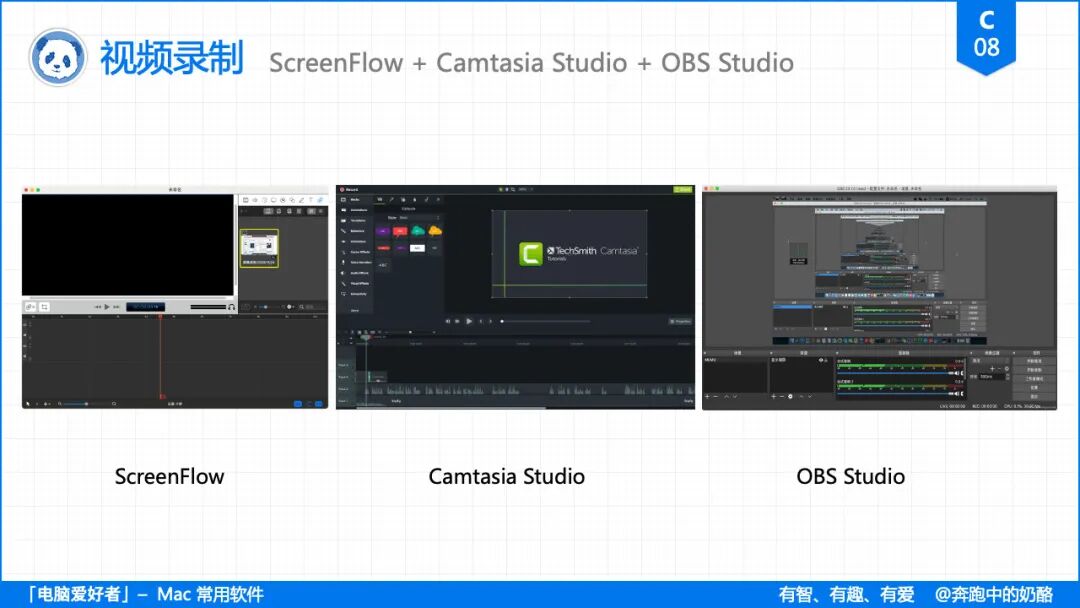Open source properties gear in OBS sources panel

click(x=790, y=397)
